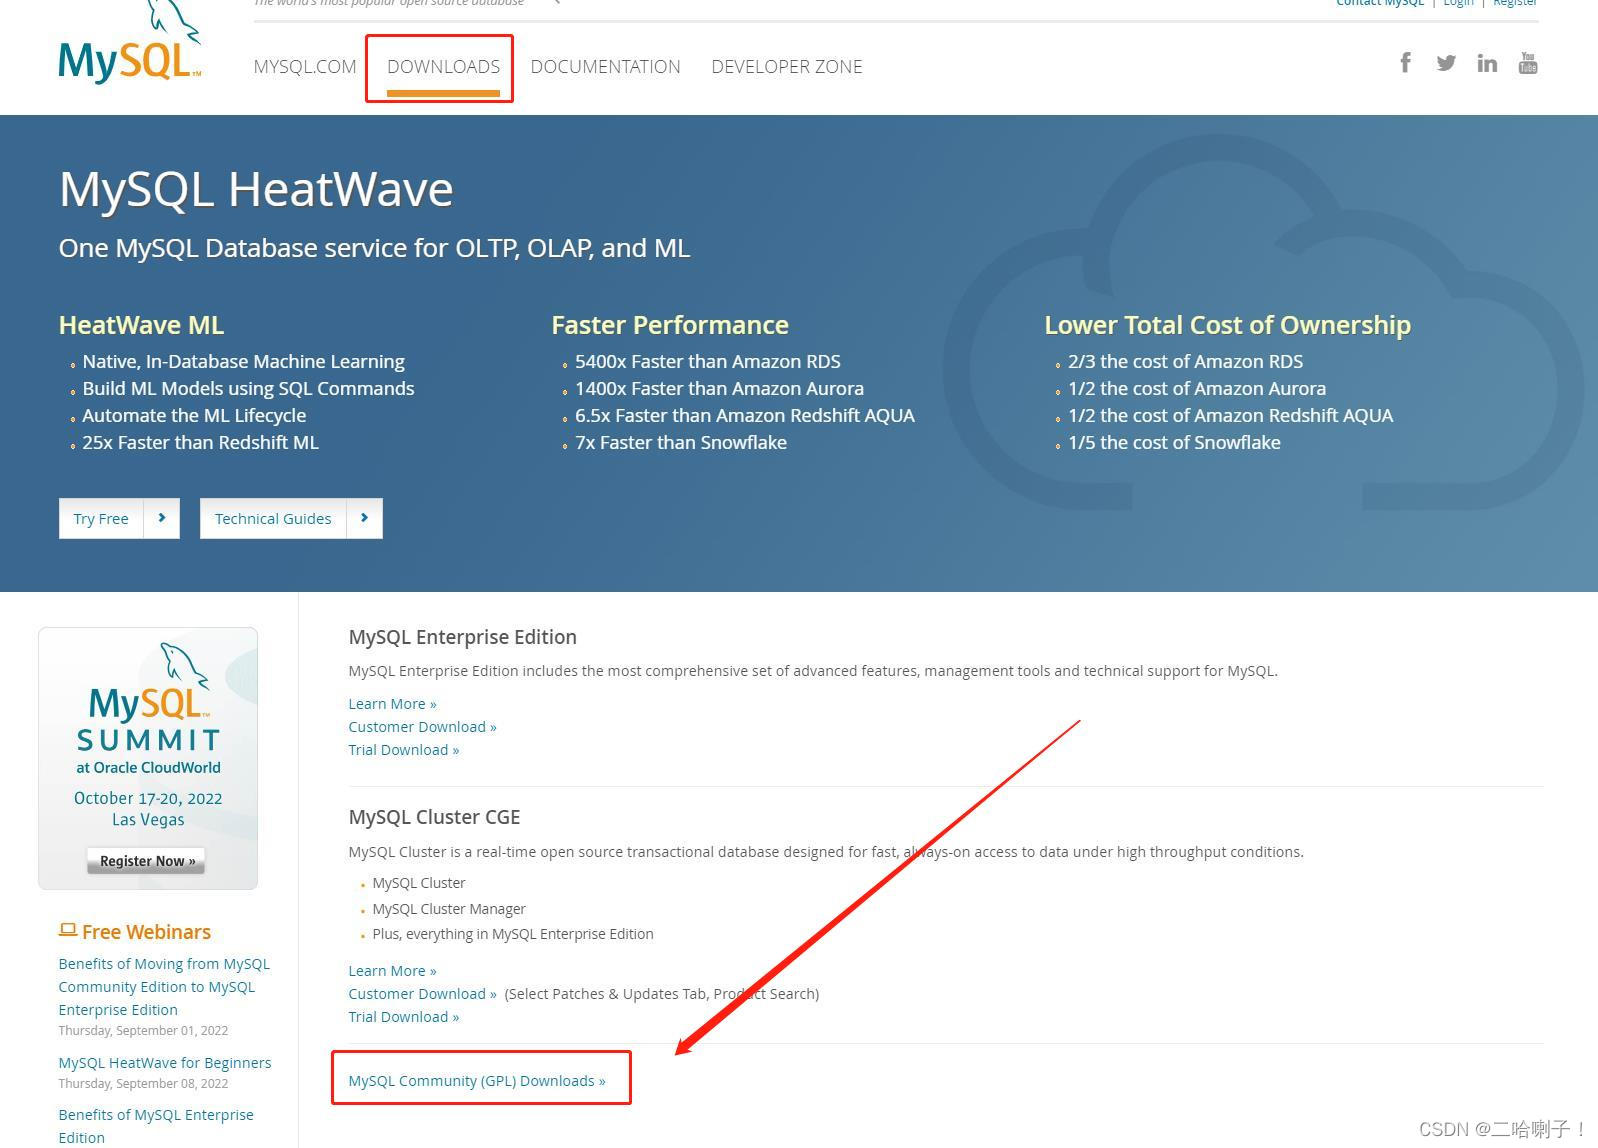Click '7x Faster than Snowflake' text

[x=681, y=442]
